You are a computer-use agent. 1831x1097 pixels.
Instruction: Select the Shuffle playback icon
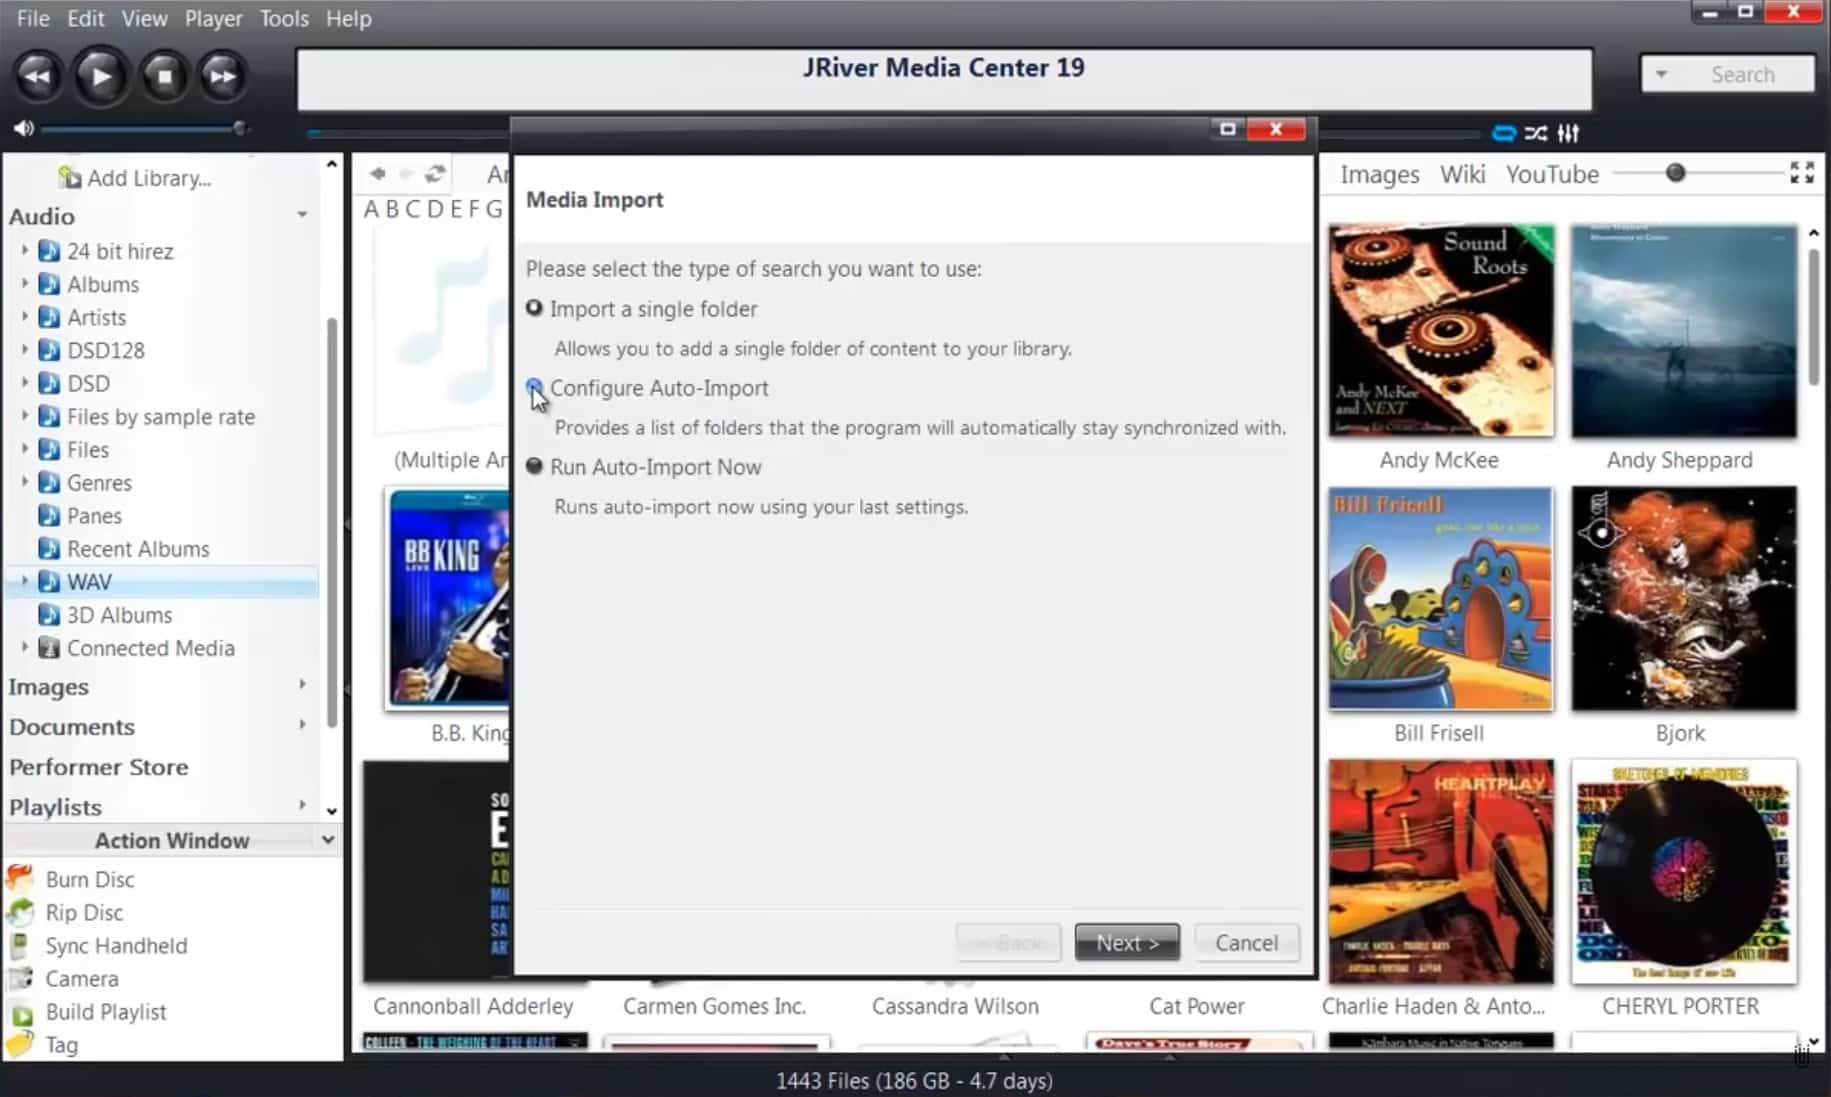[x=1537, y=132]
